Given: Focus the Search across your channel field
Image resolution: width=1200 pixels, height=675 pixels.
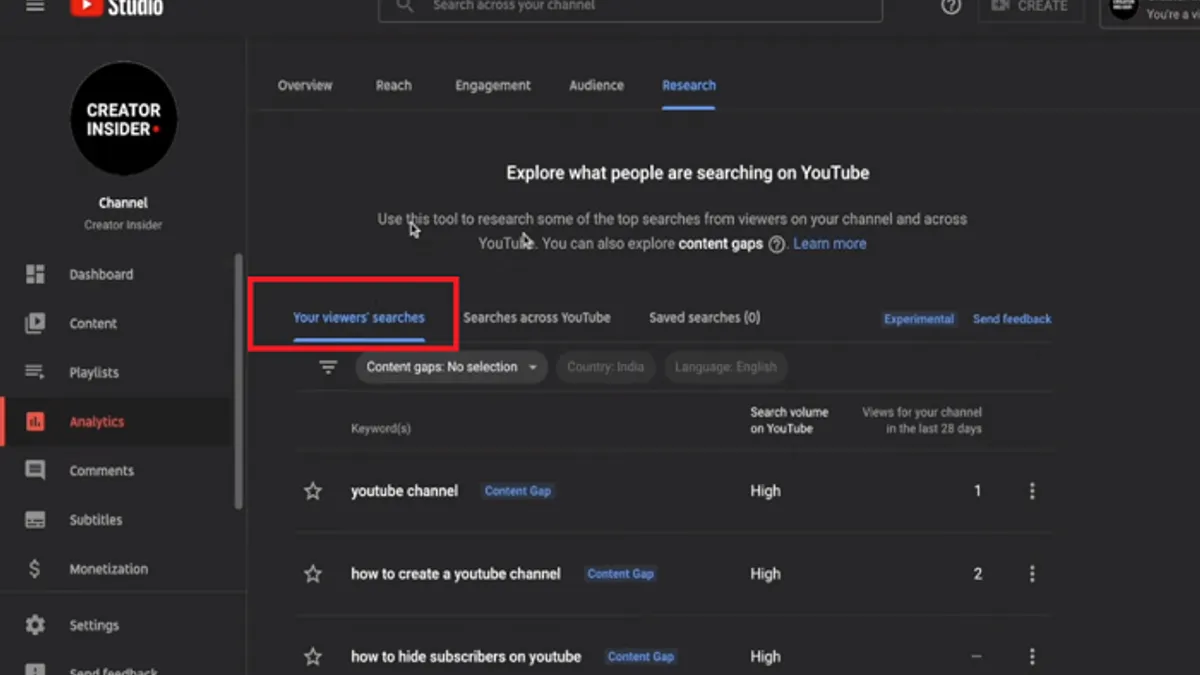Looking at the screenshot, I should [x=630, y=7].
